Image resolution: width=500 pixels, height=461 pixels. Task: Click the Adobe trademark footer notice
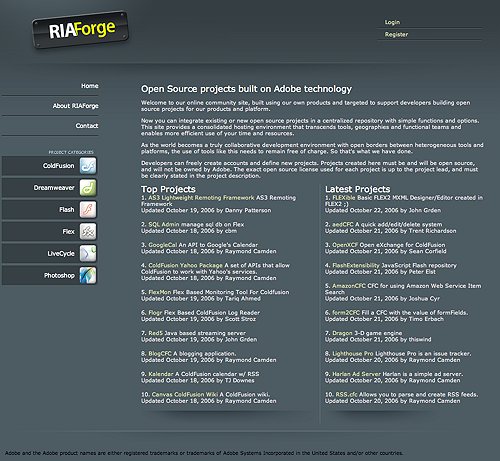tap(204, 453)
